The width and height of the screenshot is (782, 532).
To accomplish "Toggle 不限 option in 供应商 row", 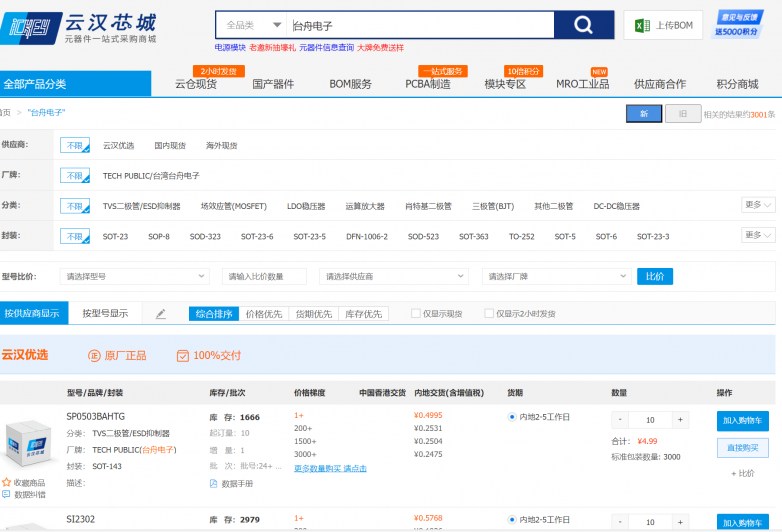I will click(x=75, y=145).
